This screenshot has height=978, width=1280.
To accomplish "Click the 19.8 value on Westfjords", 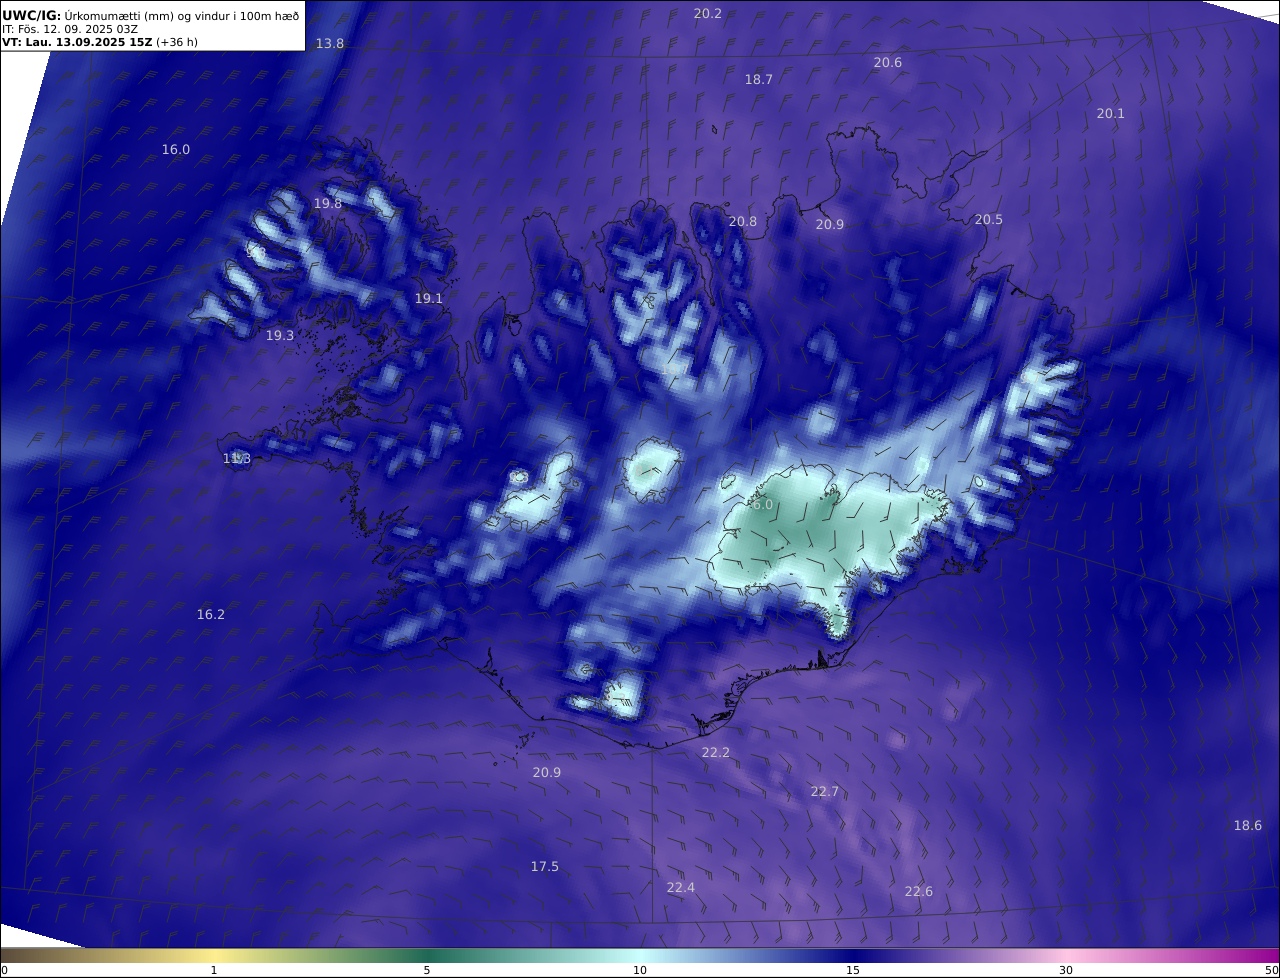I will click(x=328, y=204).
